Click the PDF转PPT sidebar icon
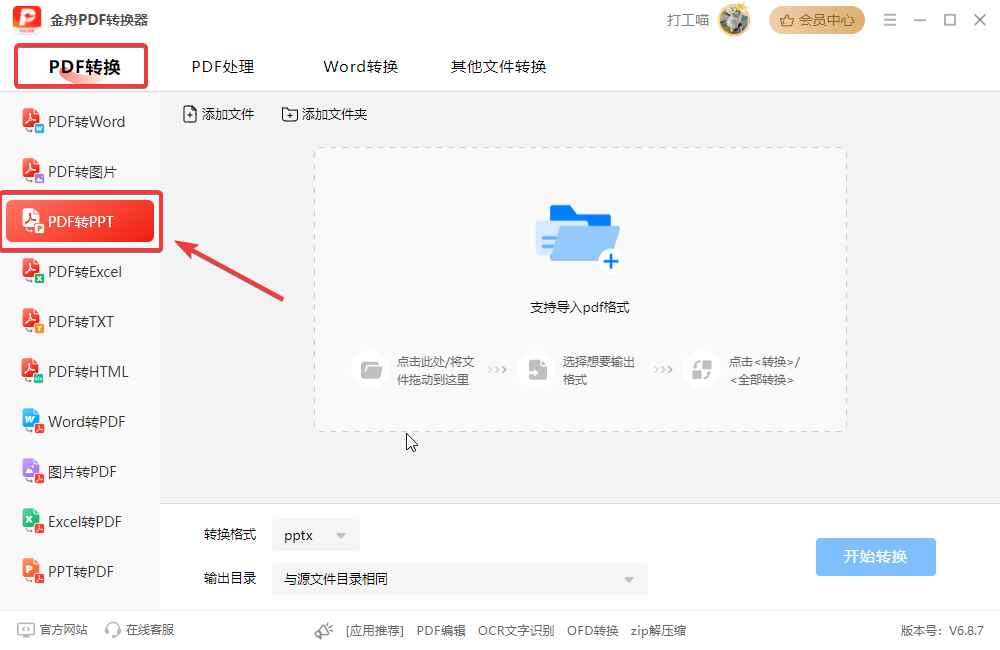This screenshot has width=1000, height=650. (x=33, y=221)
